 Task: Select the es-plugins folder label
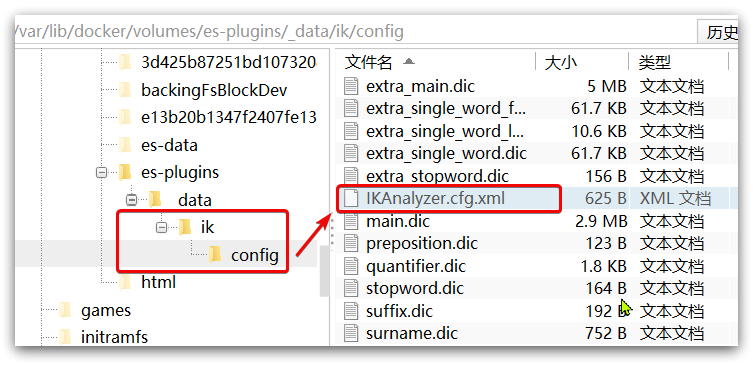click(x=180, y=172)
